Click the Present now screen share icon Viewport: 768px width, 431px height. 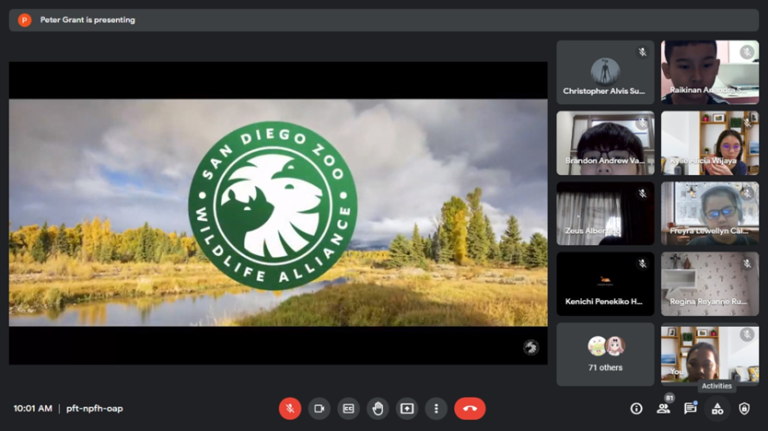pos(406,408)
